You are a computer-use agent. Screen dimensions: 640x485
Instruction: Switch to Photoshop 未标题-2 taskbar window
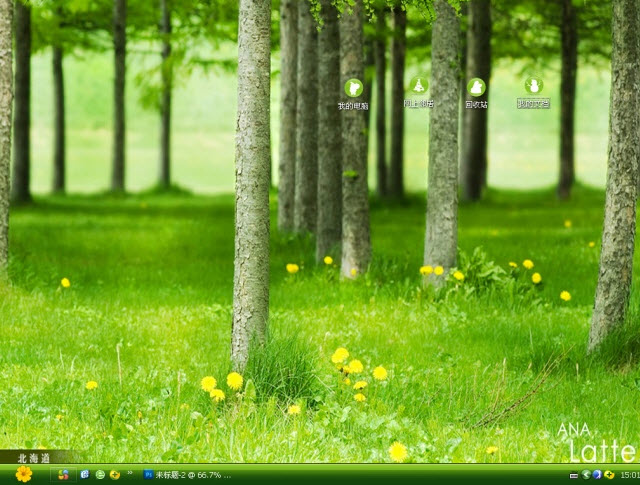187,475
